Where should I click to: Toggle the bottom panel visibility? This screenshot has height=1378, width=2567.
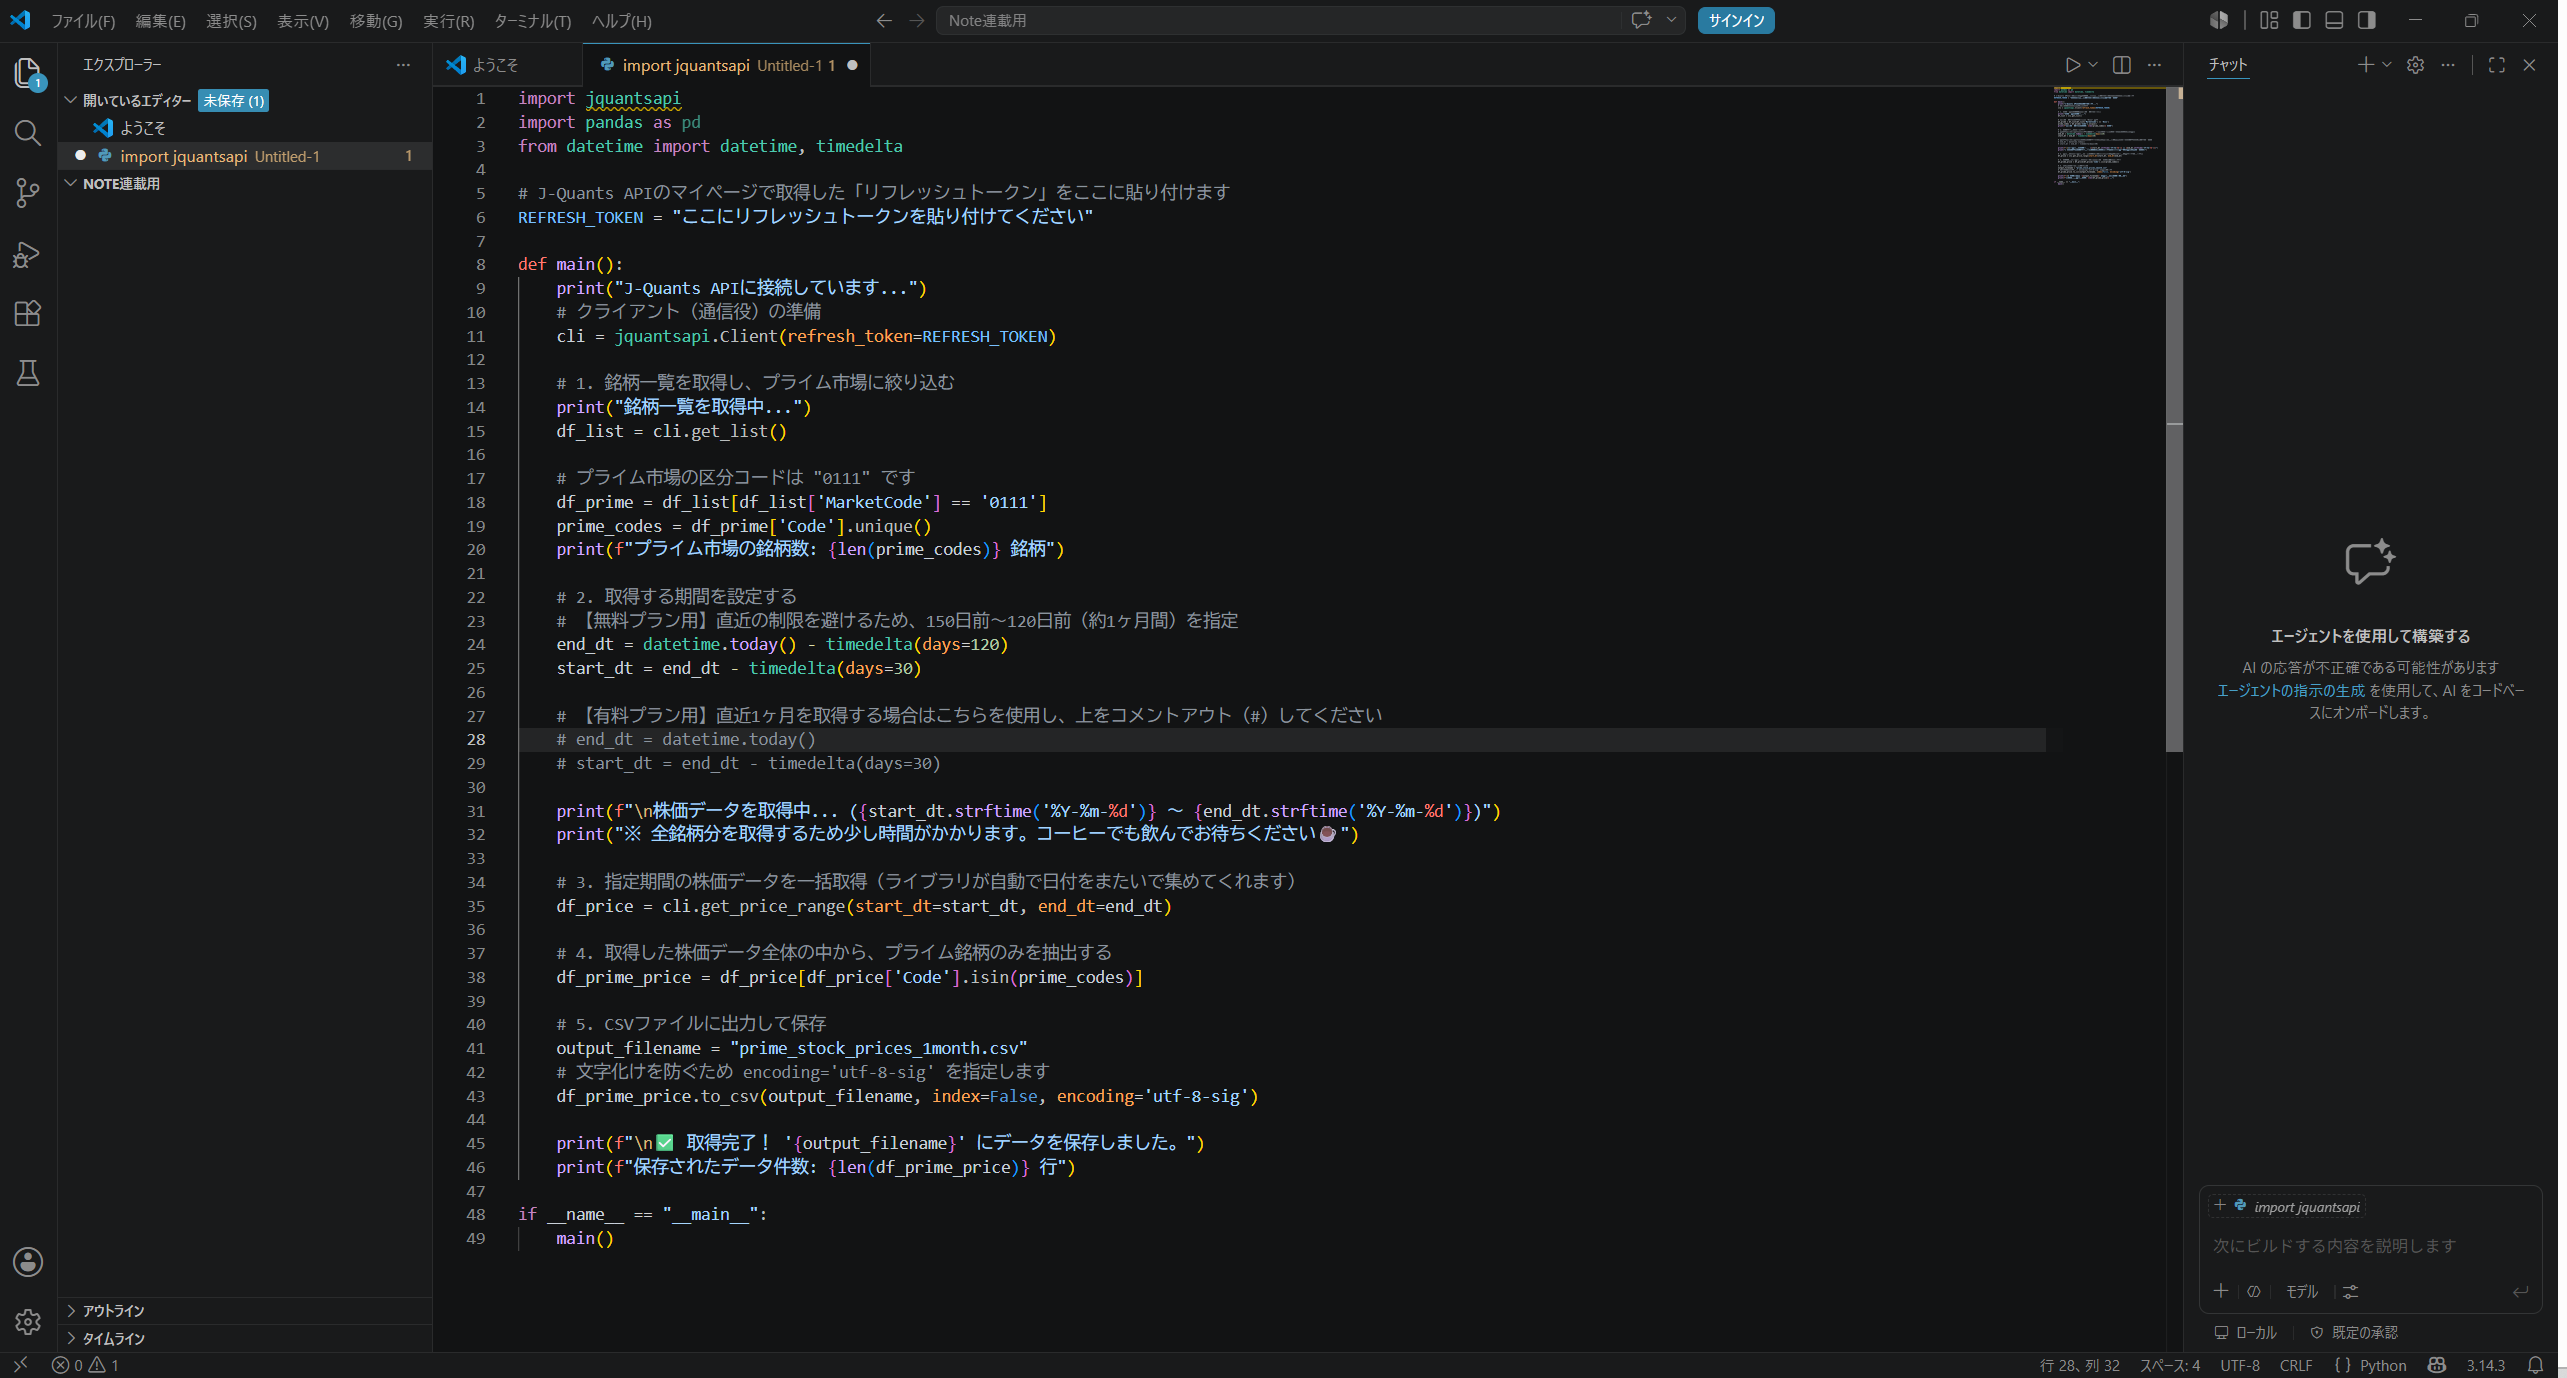click(2334, 20)
